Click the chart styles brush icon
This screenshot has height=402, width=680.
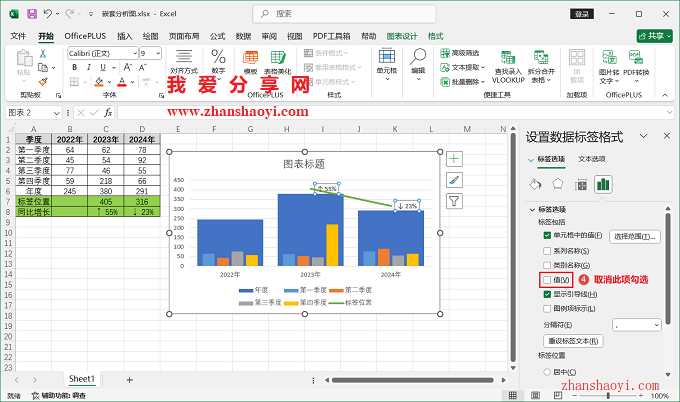point(454,180)
